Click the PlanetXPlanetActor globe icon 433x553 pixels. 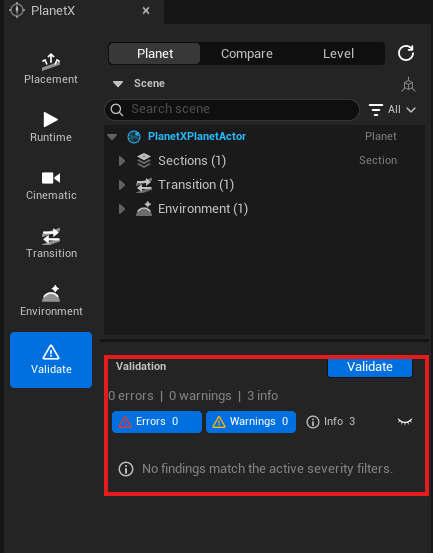tap(134, 136)
